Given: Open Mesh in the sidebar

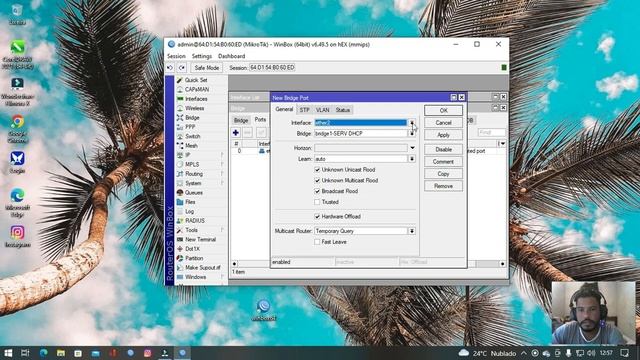Looking at the screenshot, I should (x=191, y=146).
